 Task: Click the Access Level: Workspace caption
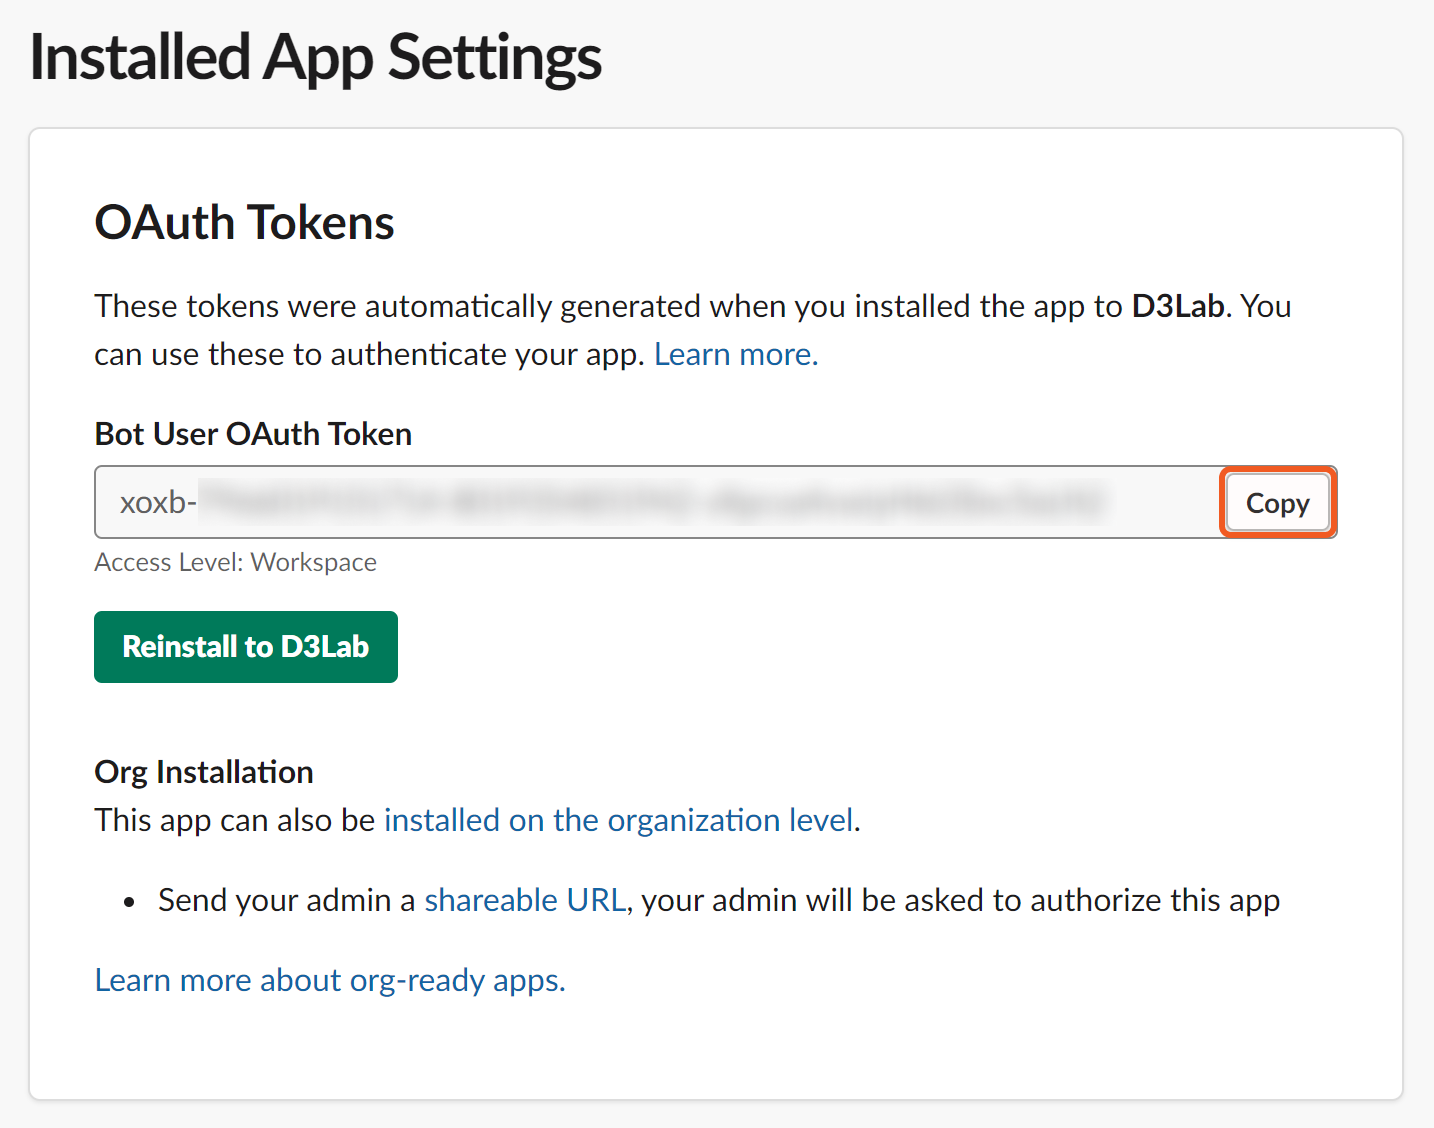(x=235, y=563)
